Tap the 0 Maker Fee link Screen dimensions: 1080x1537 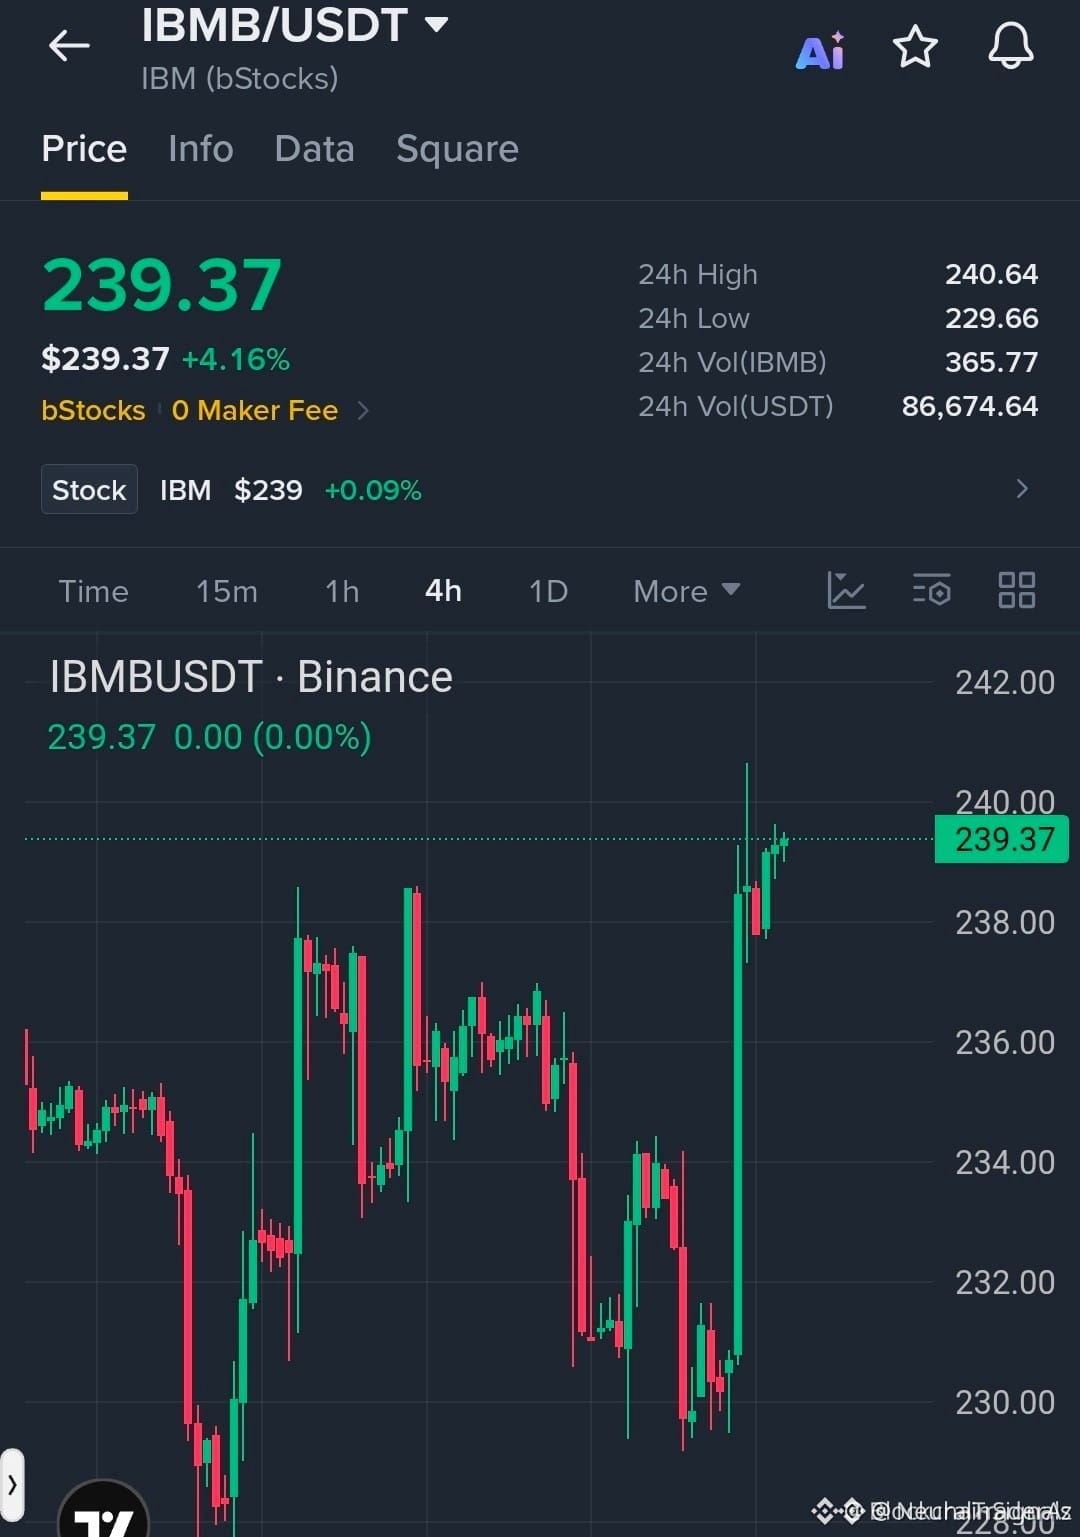pyautogui.click(x=255, y=410)
